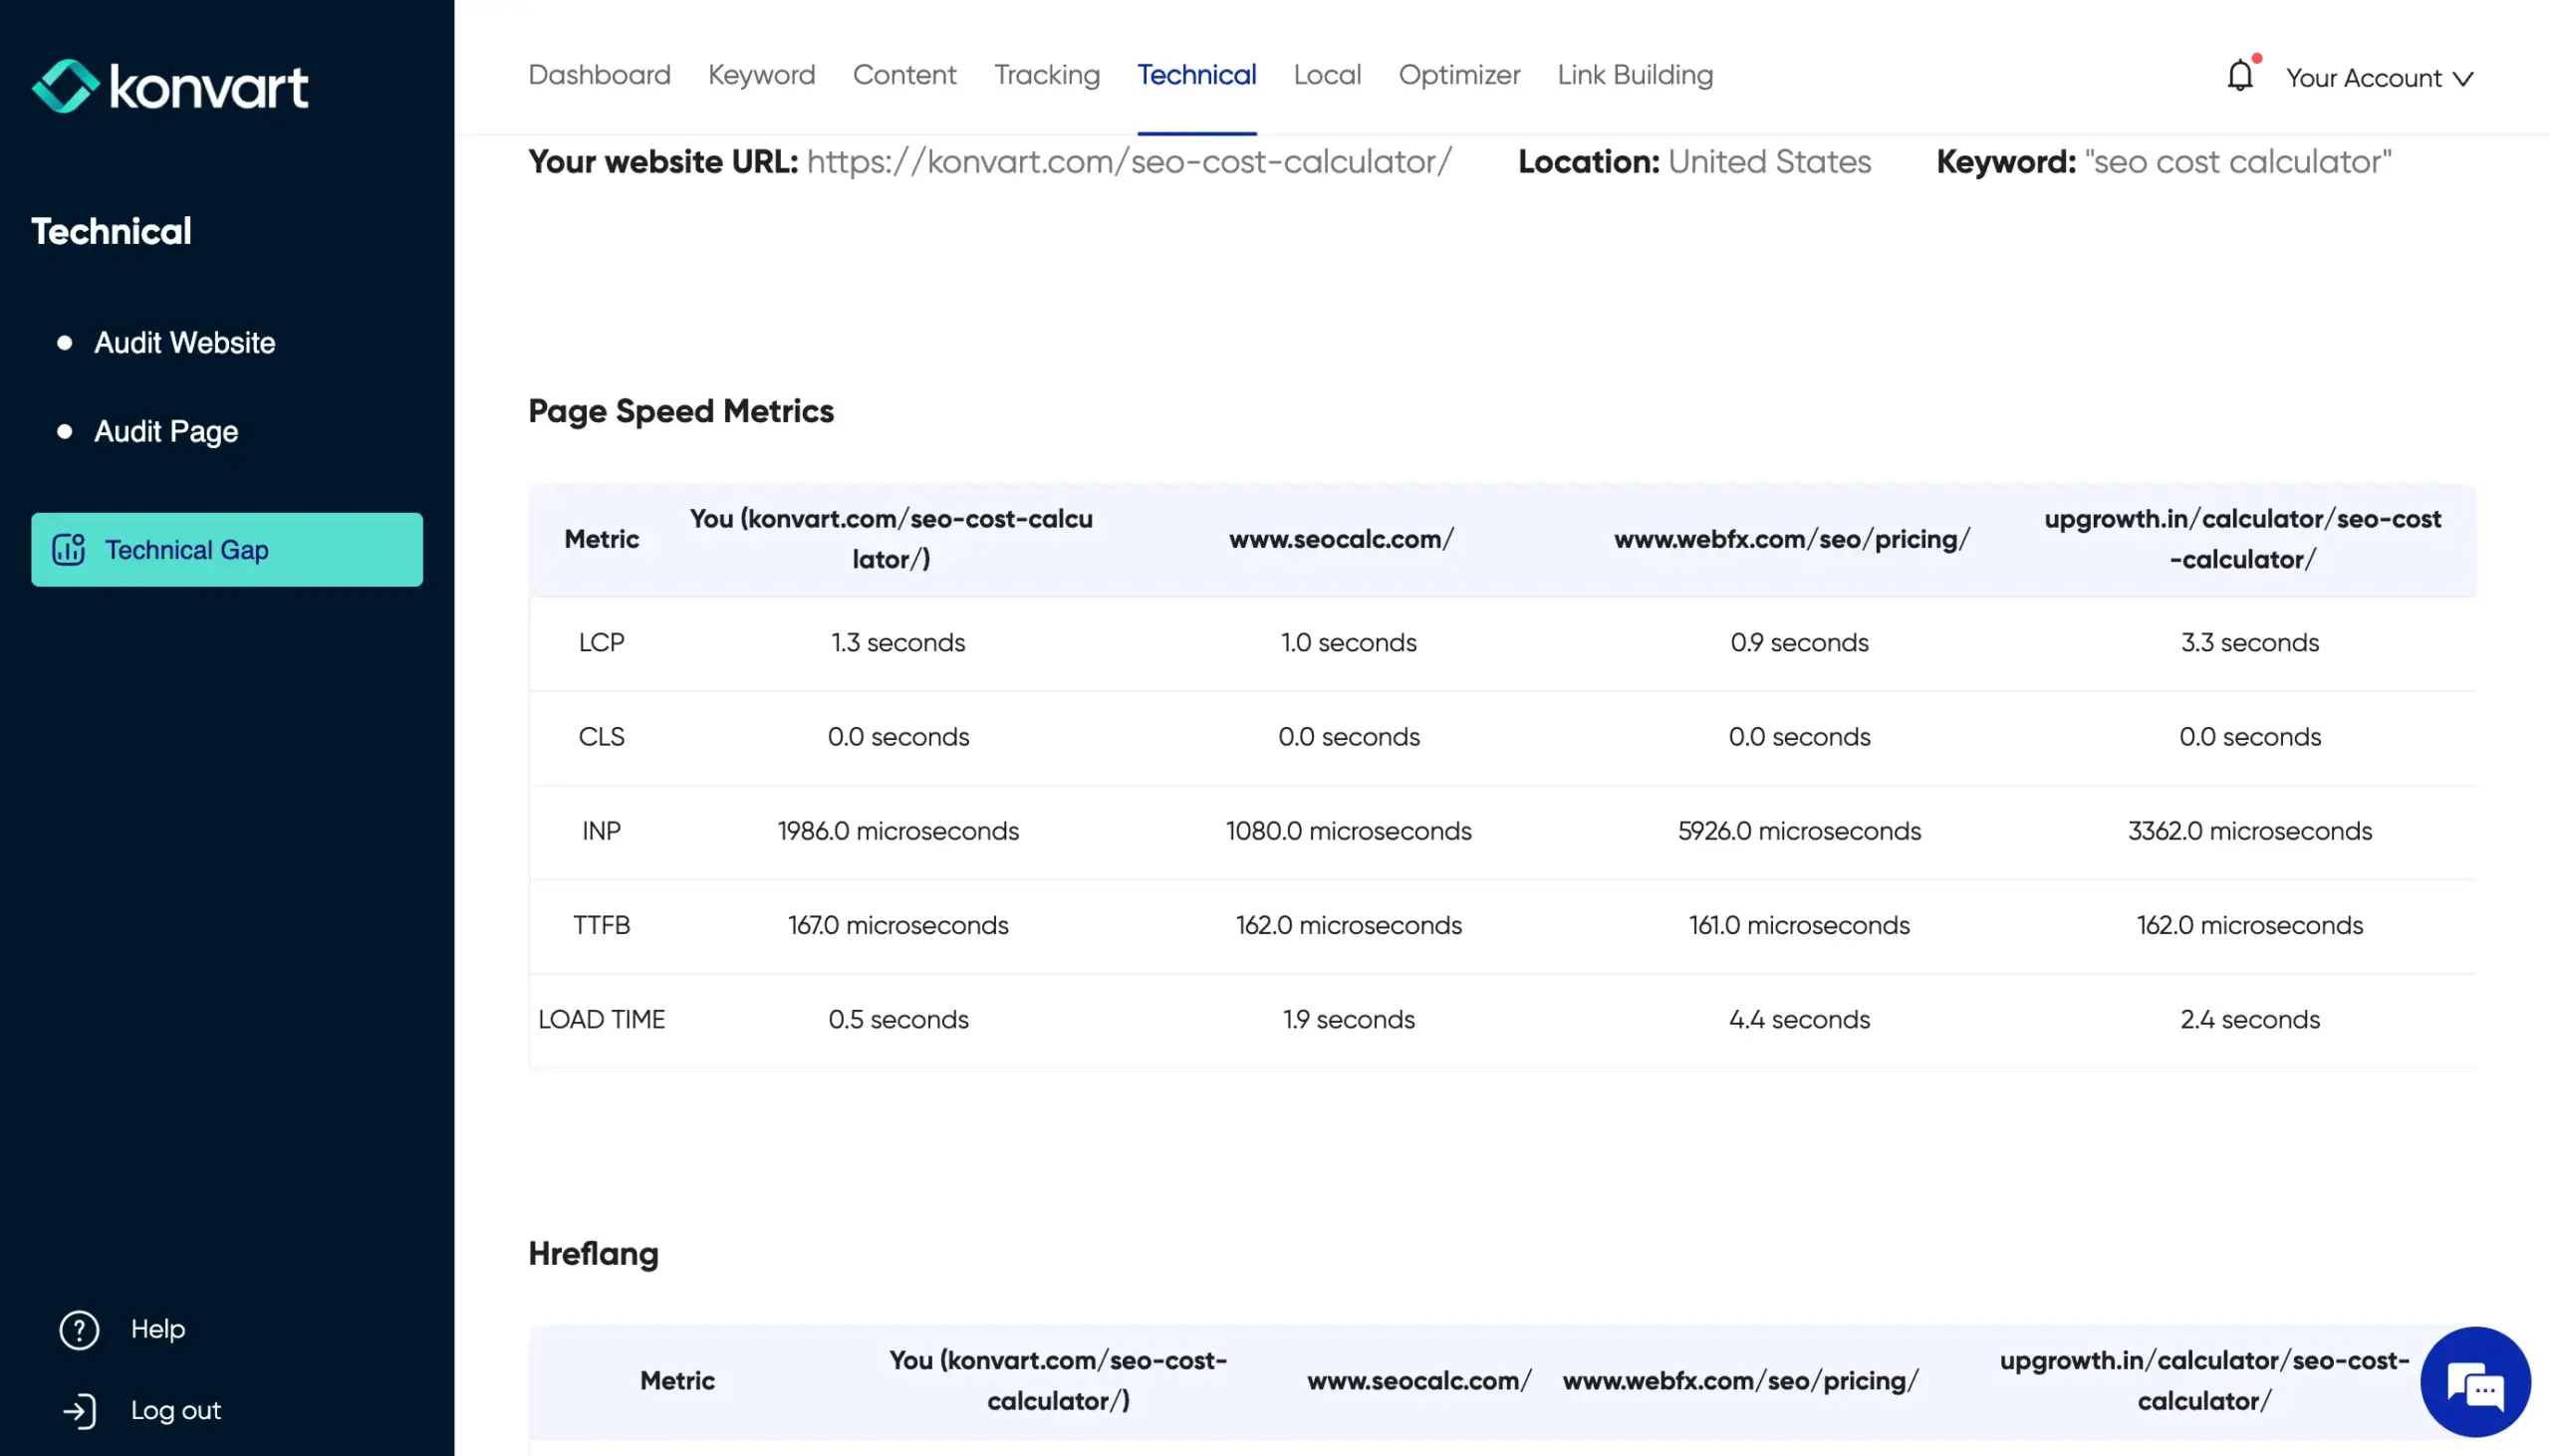Switch to the Keyword tab

coord(761,75)
